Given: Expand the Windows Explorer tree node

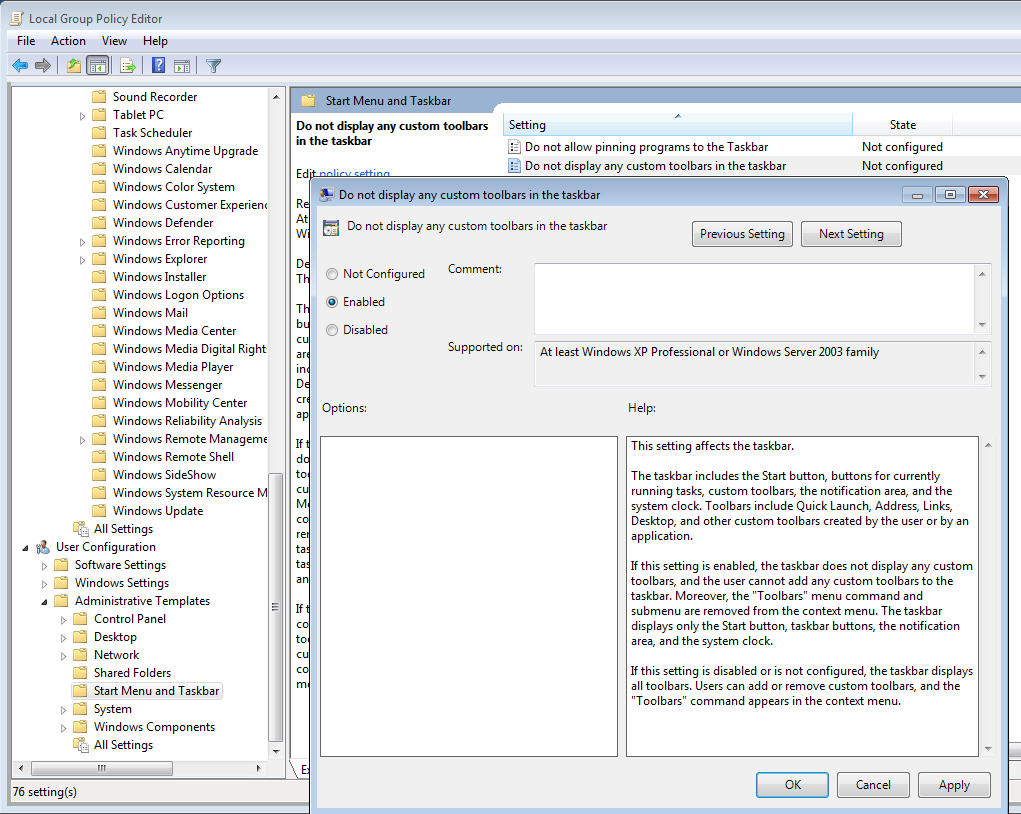Looking at the screenshot, I should pyautogui.click(x=82, y=260).
